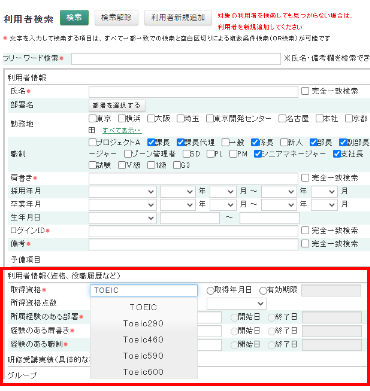Uncheck the 部長 checkbox
370x391 pixels.
[x=313, y=142]
